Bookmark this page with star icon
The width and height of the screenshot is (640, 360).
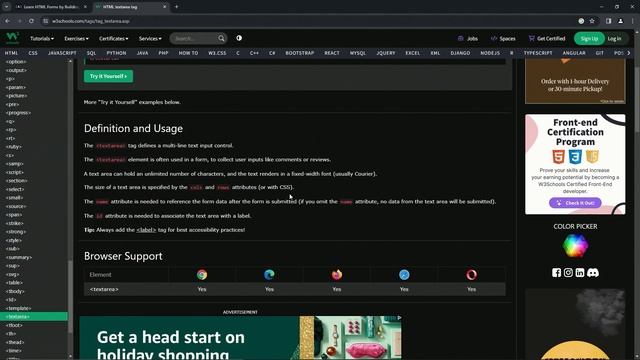[x=592, y=21]
